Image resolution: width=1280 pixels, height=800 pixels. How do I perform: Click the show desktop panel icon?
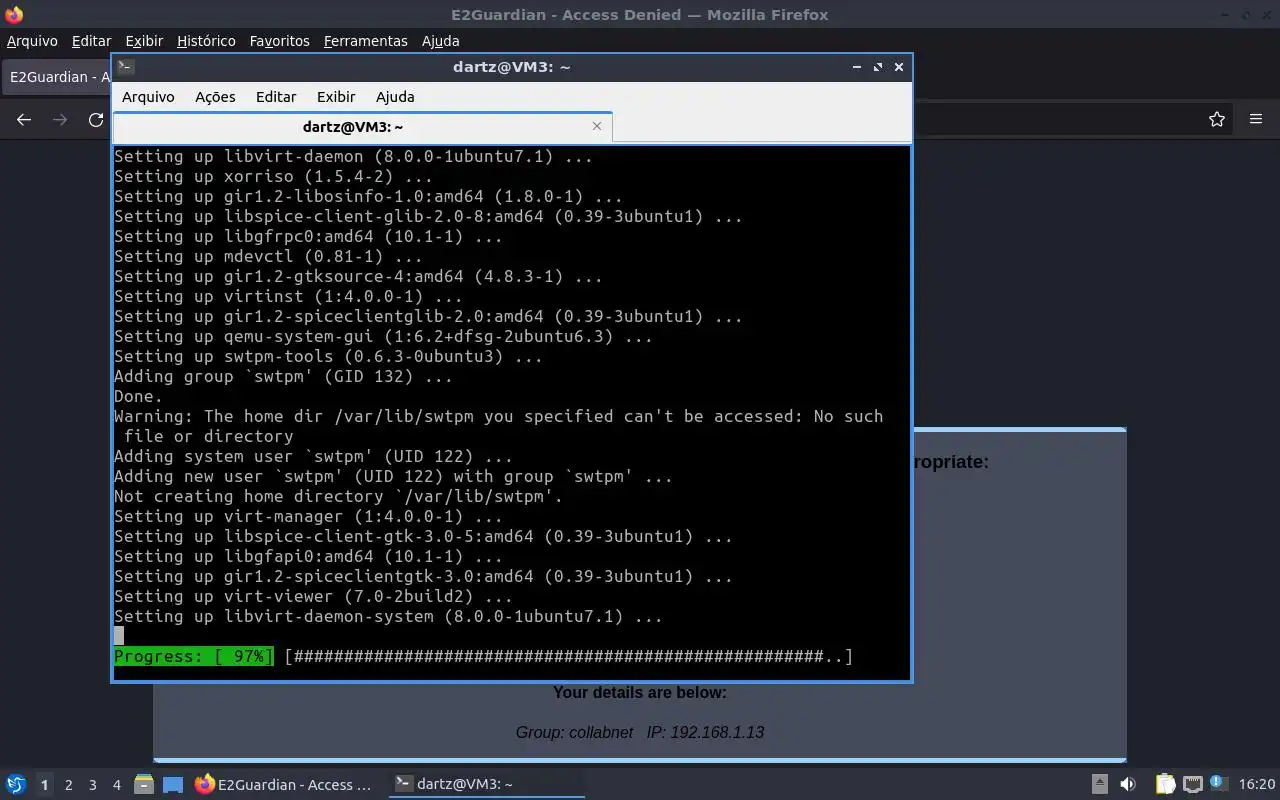pos(173,785)
